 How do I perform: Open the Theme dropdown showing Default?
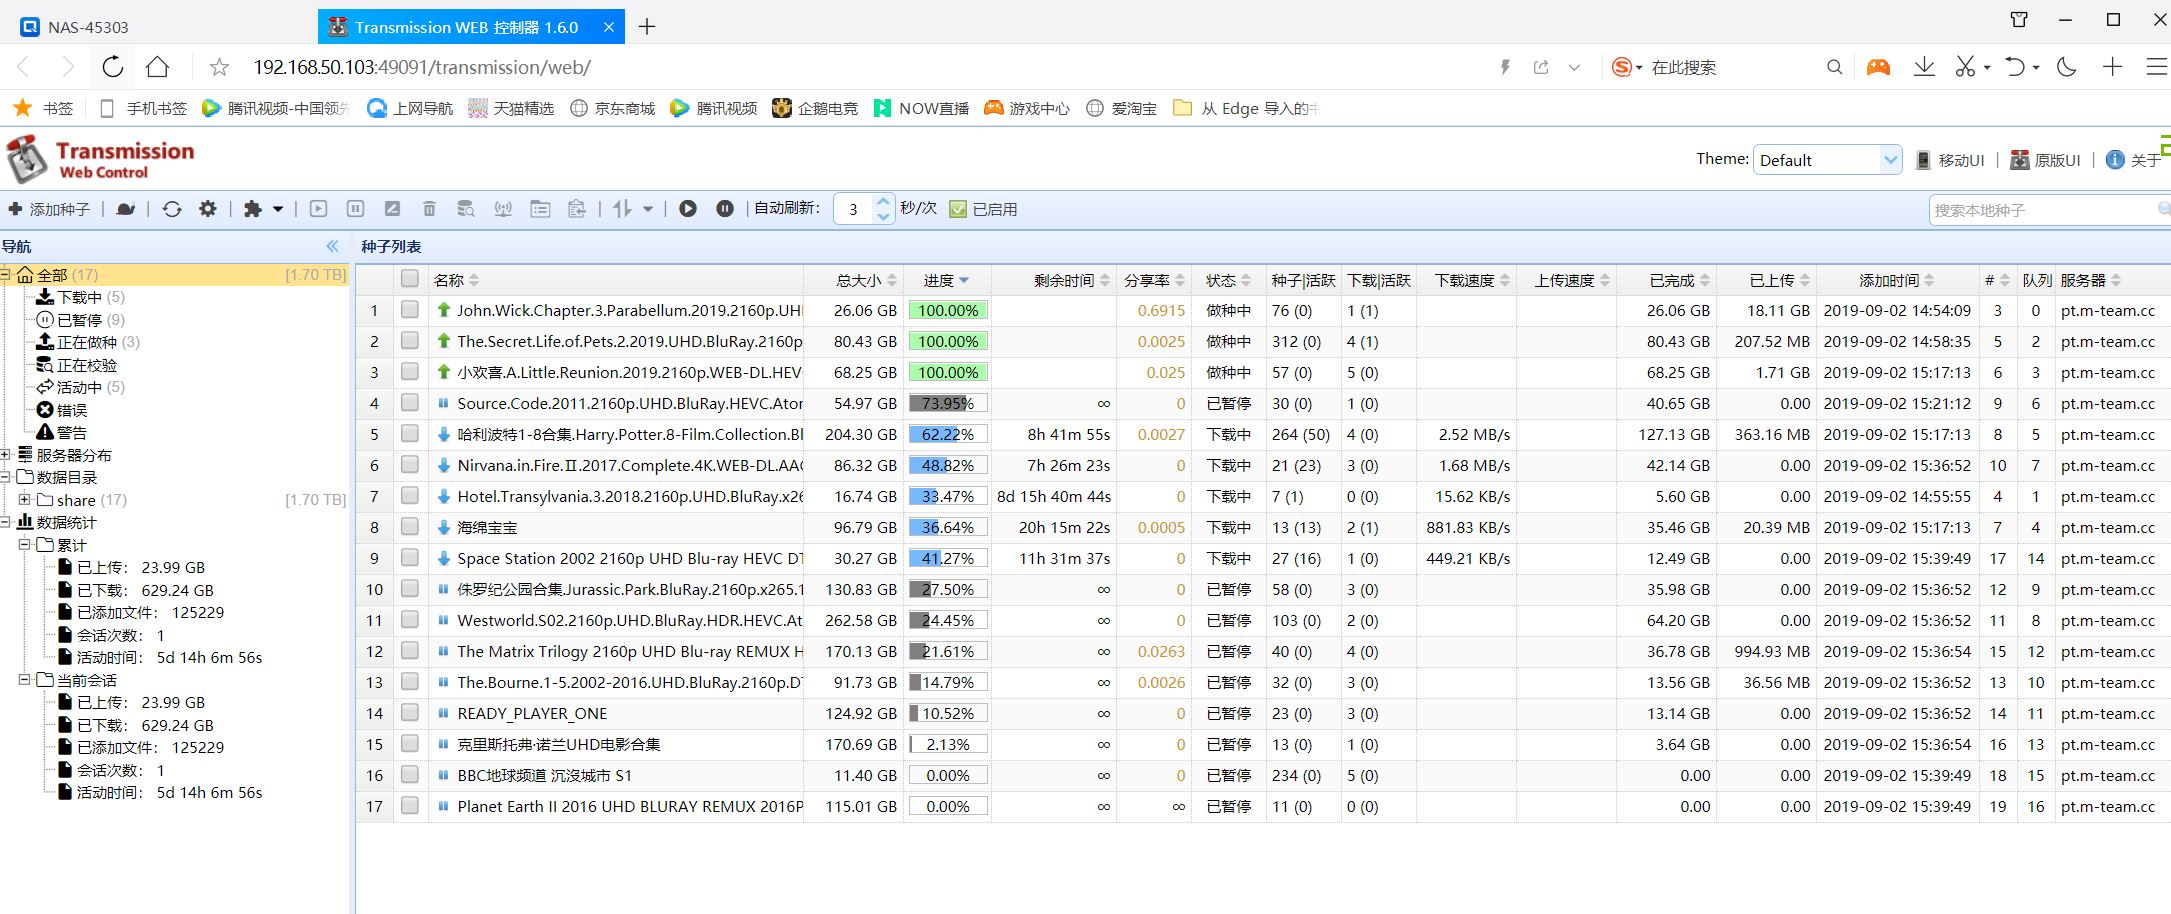tap(1826, 160)
